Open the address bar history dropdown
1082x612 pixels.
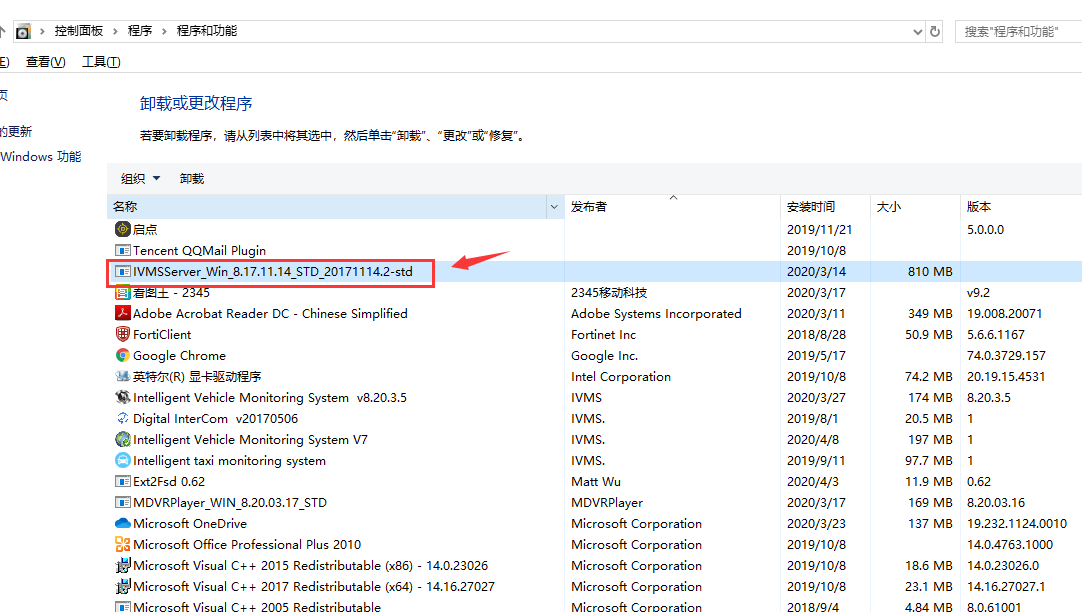click(x=918, y=31)
